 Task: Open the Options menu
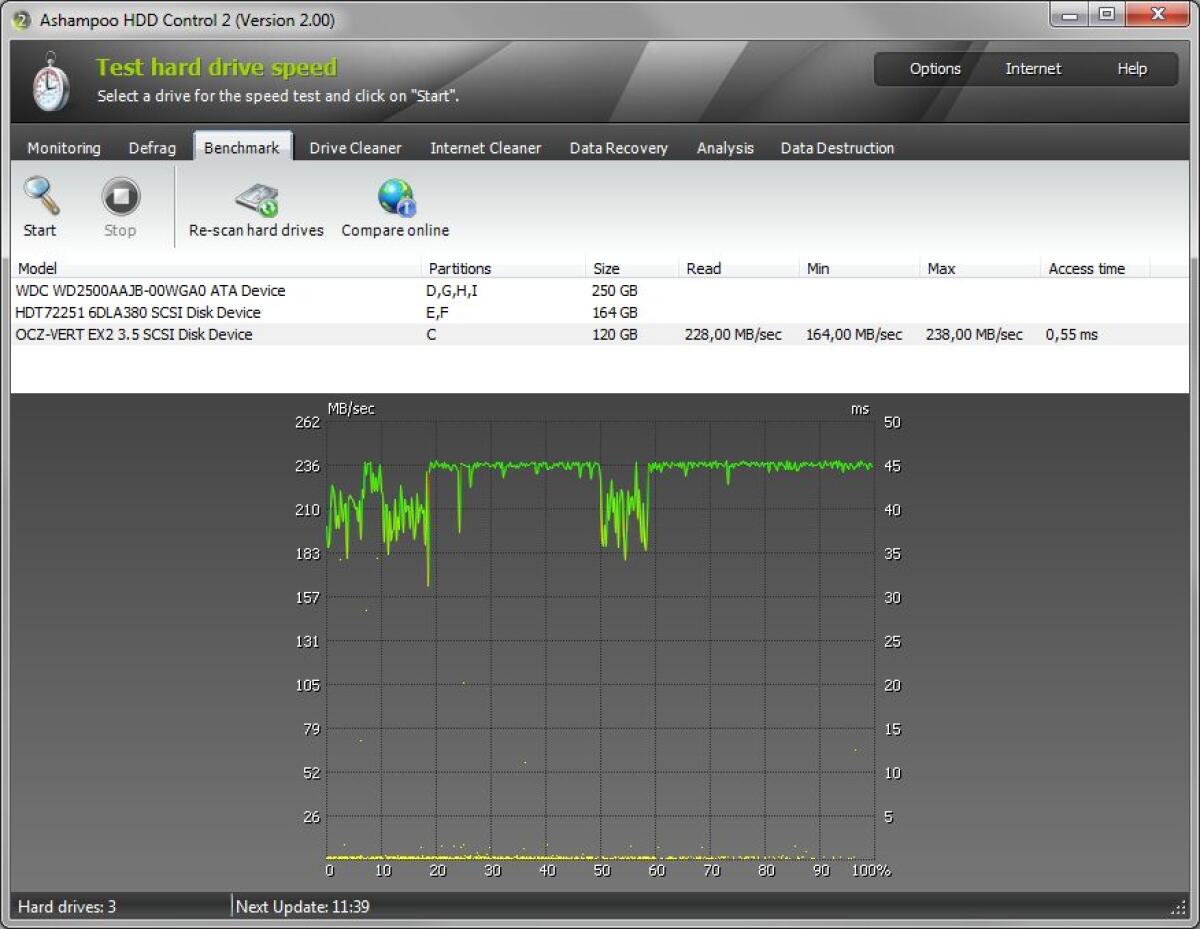pos(935,68)
